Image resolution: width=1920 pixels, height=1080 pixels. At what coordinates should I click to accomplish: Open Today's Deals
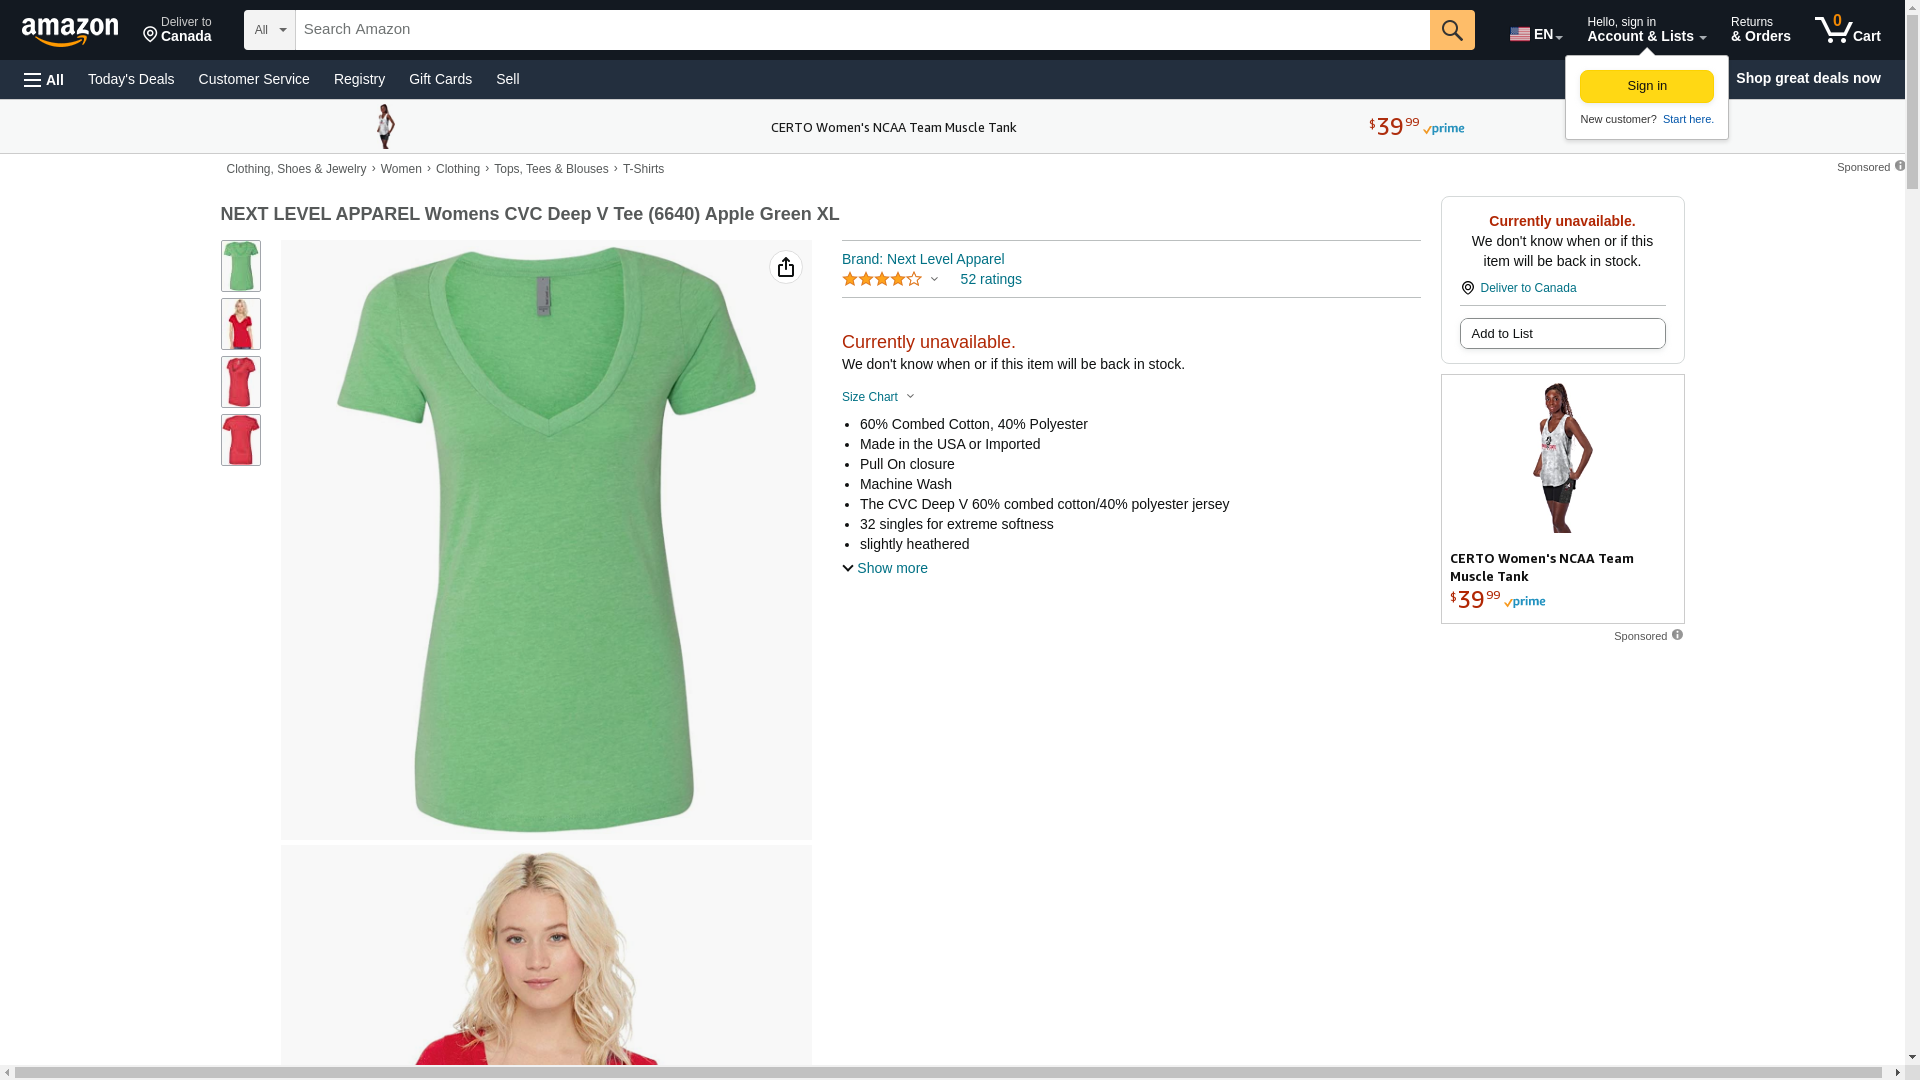[131, 79]
